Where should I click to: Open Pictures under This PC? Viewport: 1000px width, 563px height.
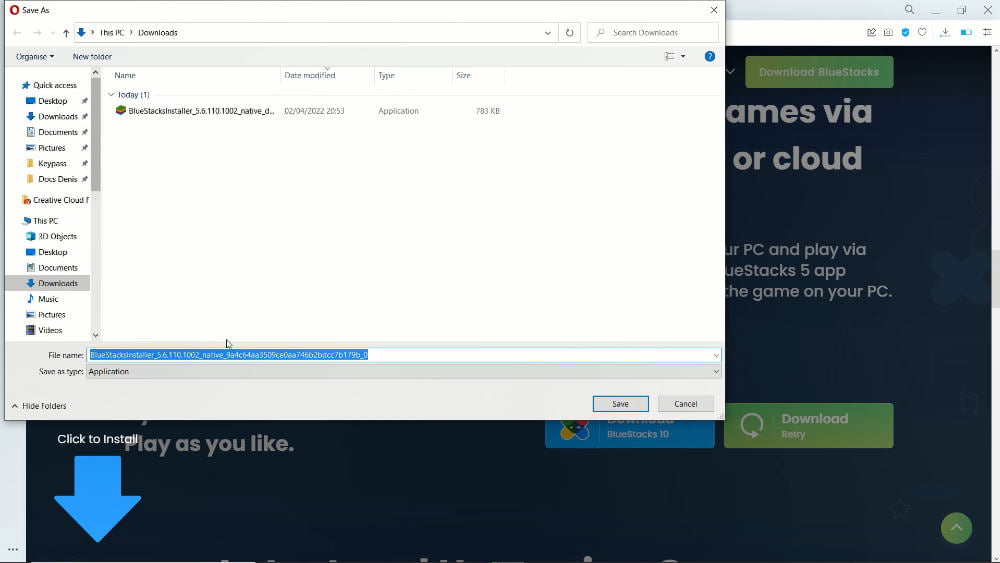[x=51, y=315]
